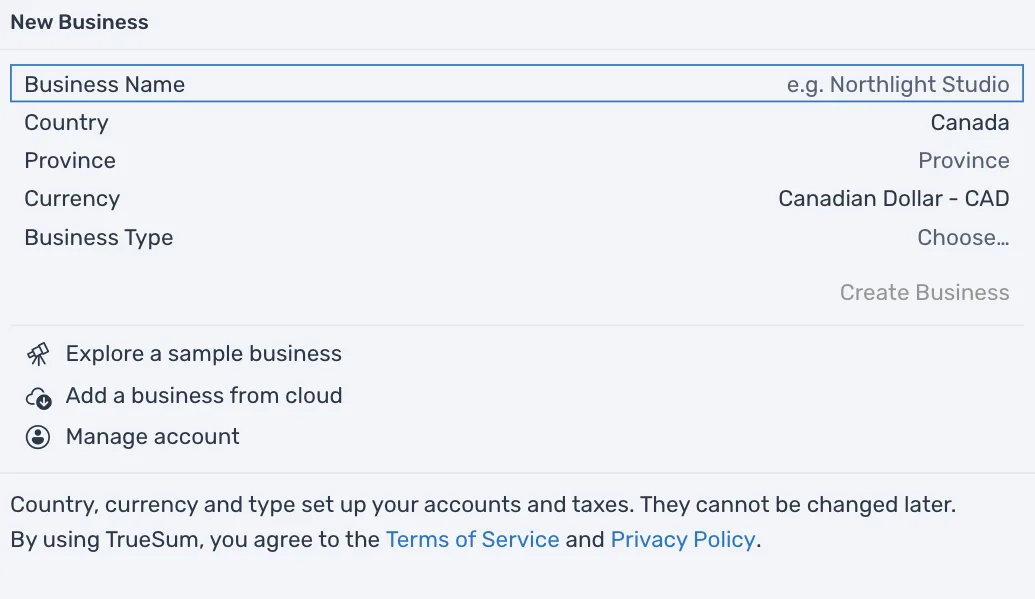Open the Terms of Service link
This screenshot has width=1035, height=599.
click(472, 539)
